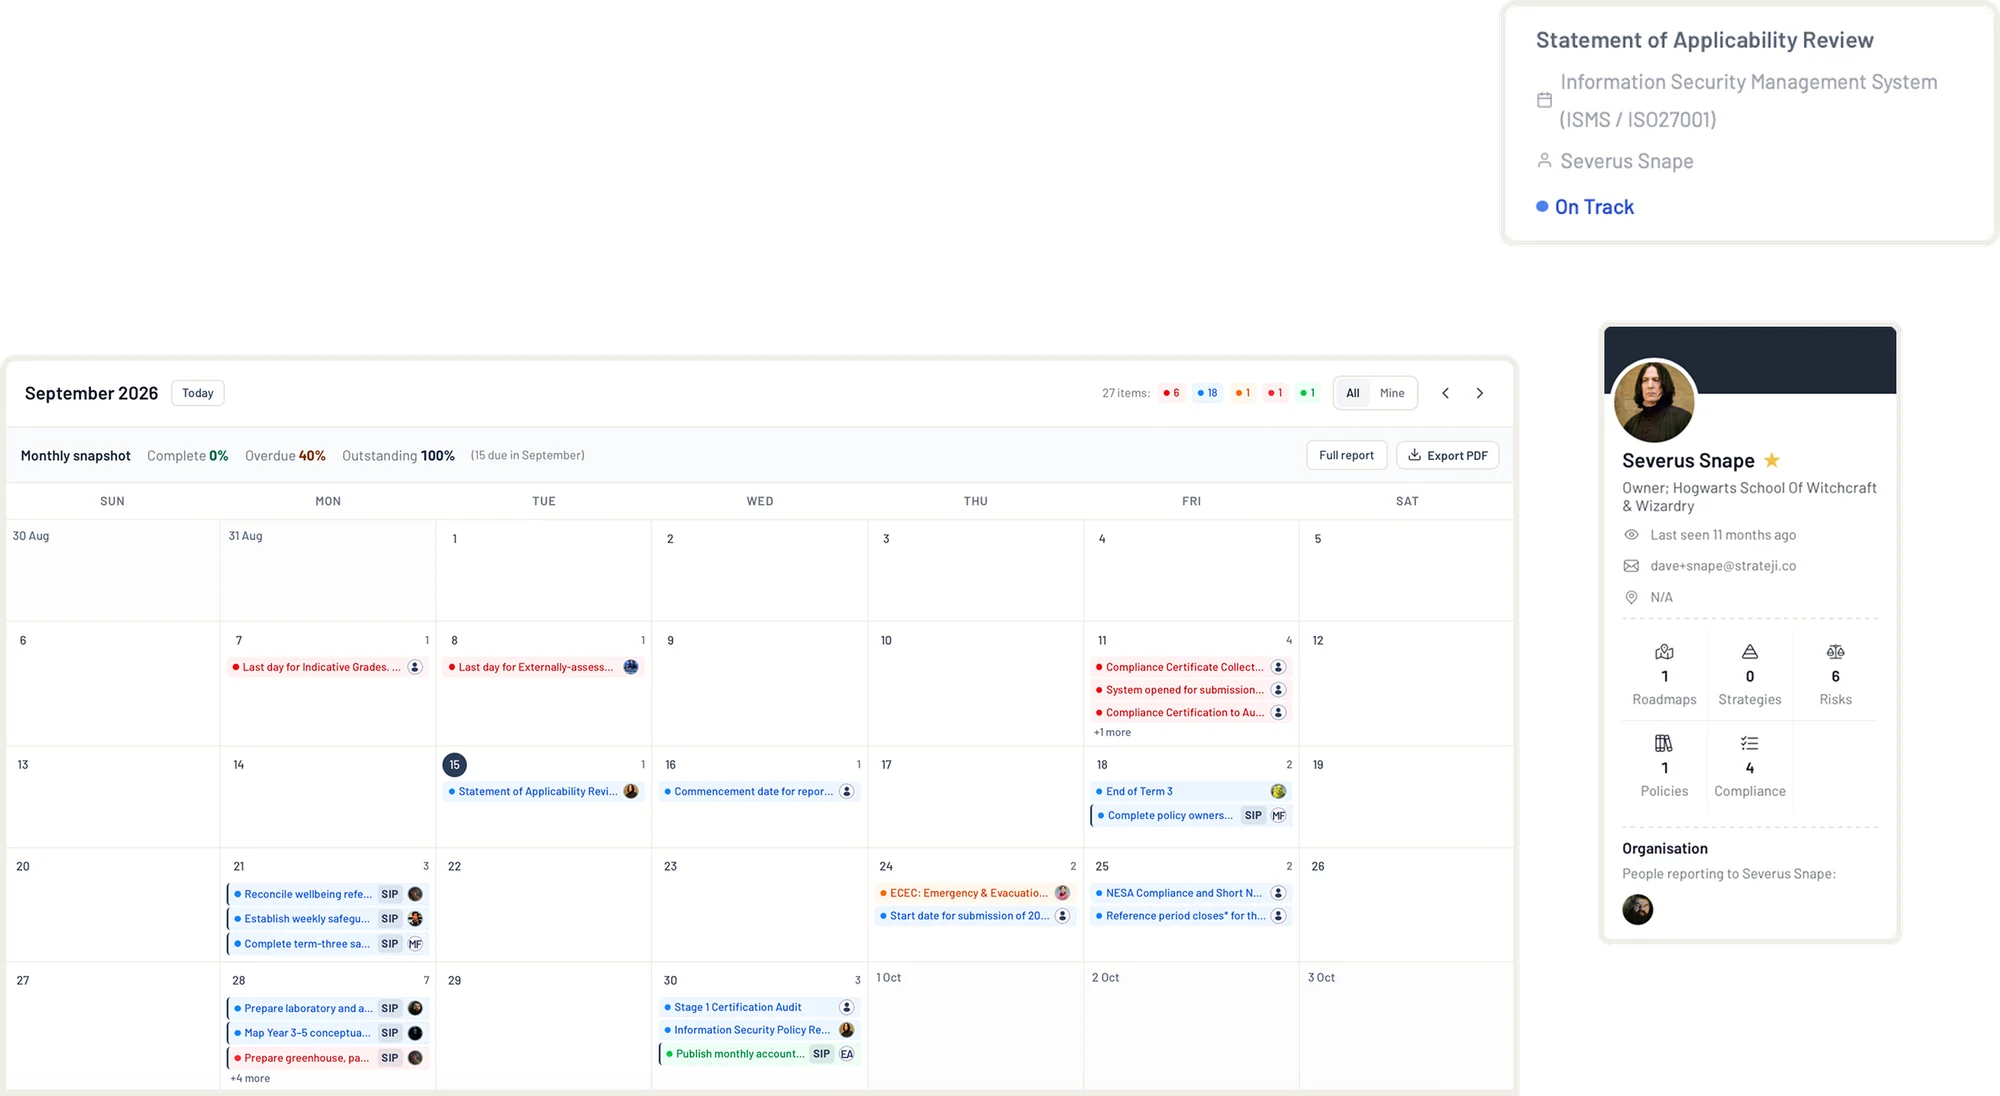Expand the +1 more items on September 11

pos(1112,732)
